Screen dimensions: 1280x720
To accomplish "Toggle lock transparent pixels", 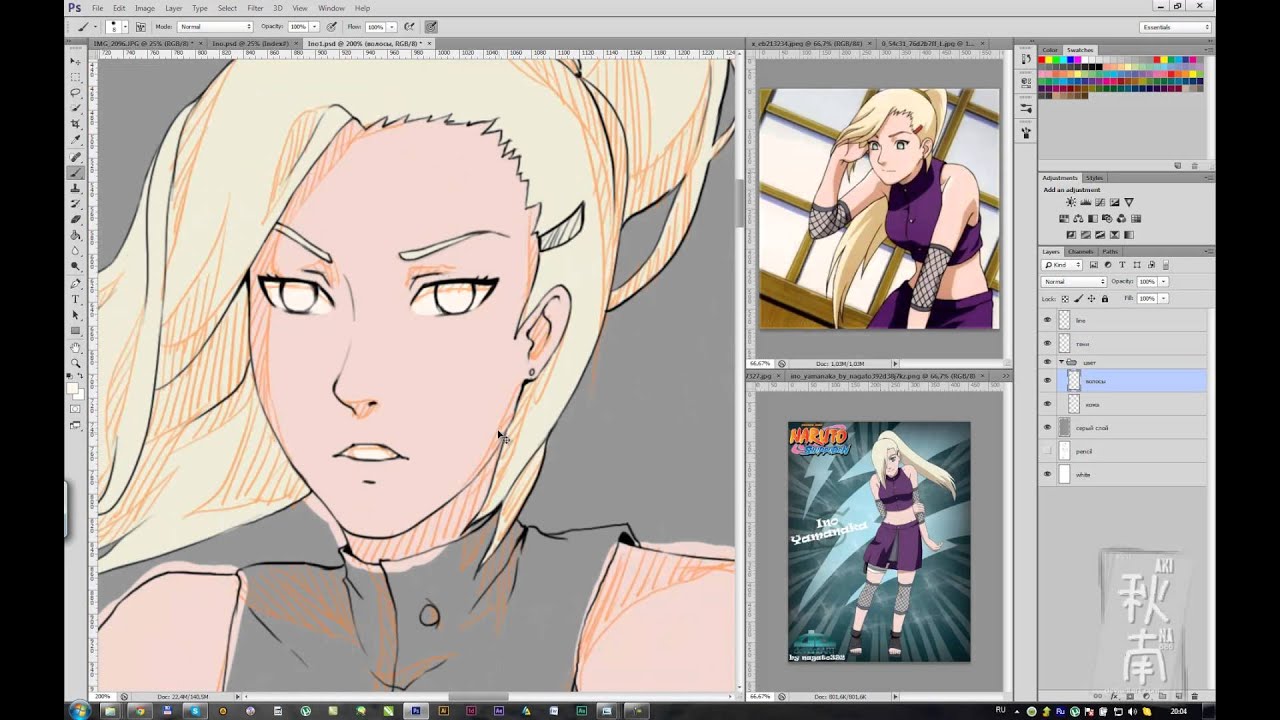I will pyautogui.click(x=1065, y=299).
